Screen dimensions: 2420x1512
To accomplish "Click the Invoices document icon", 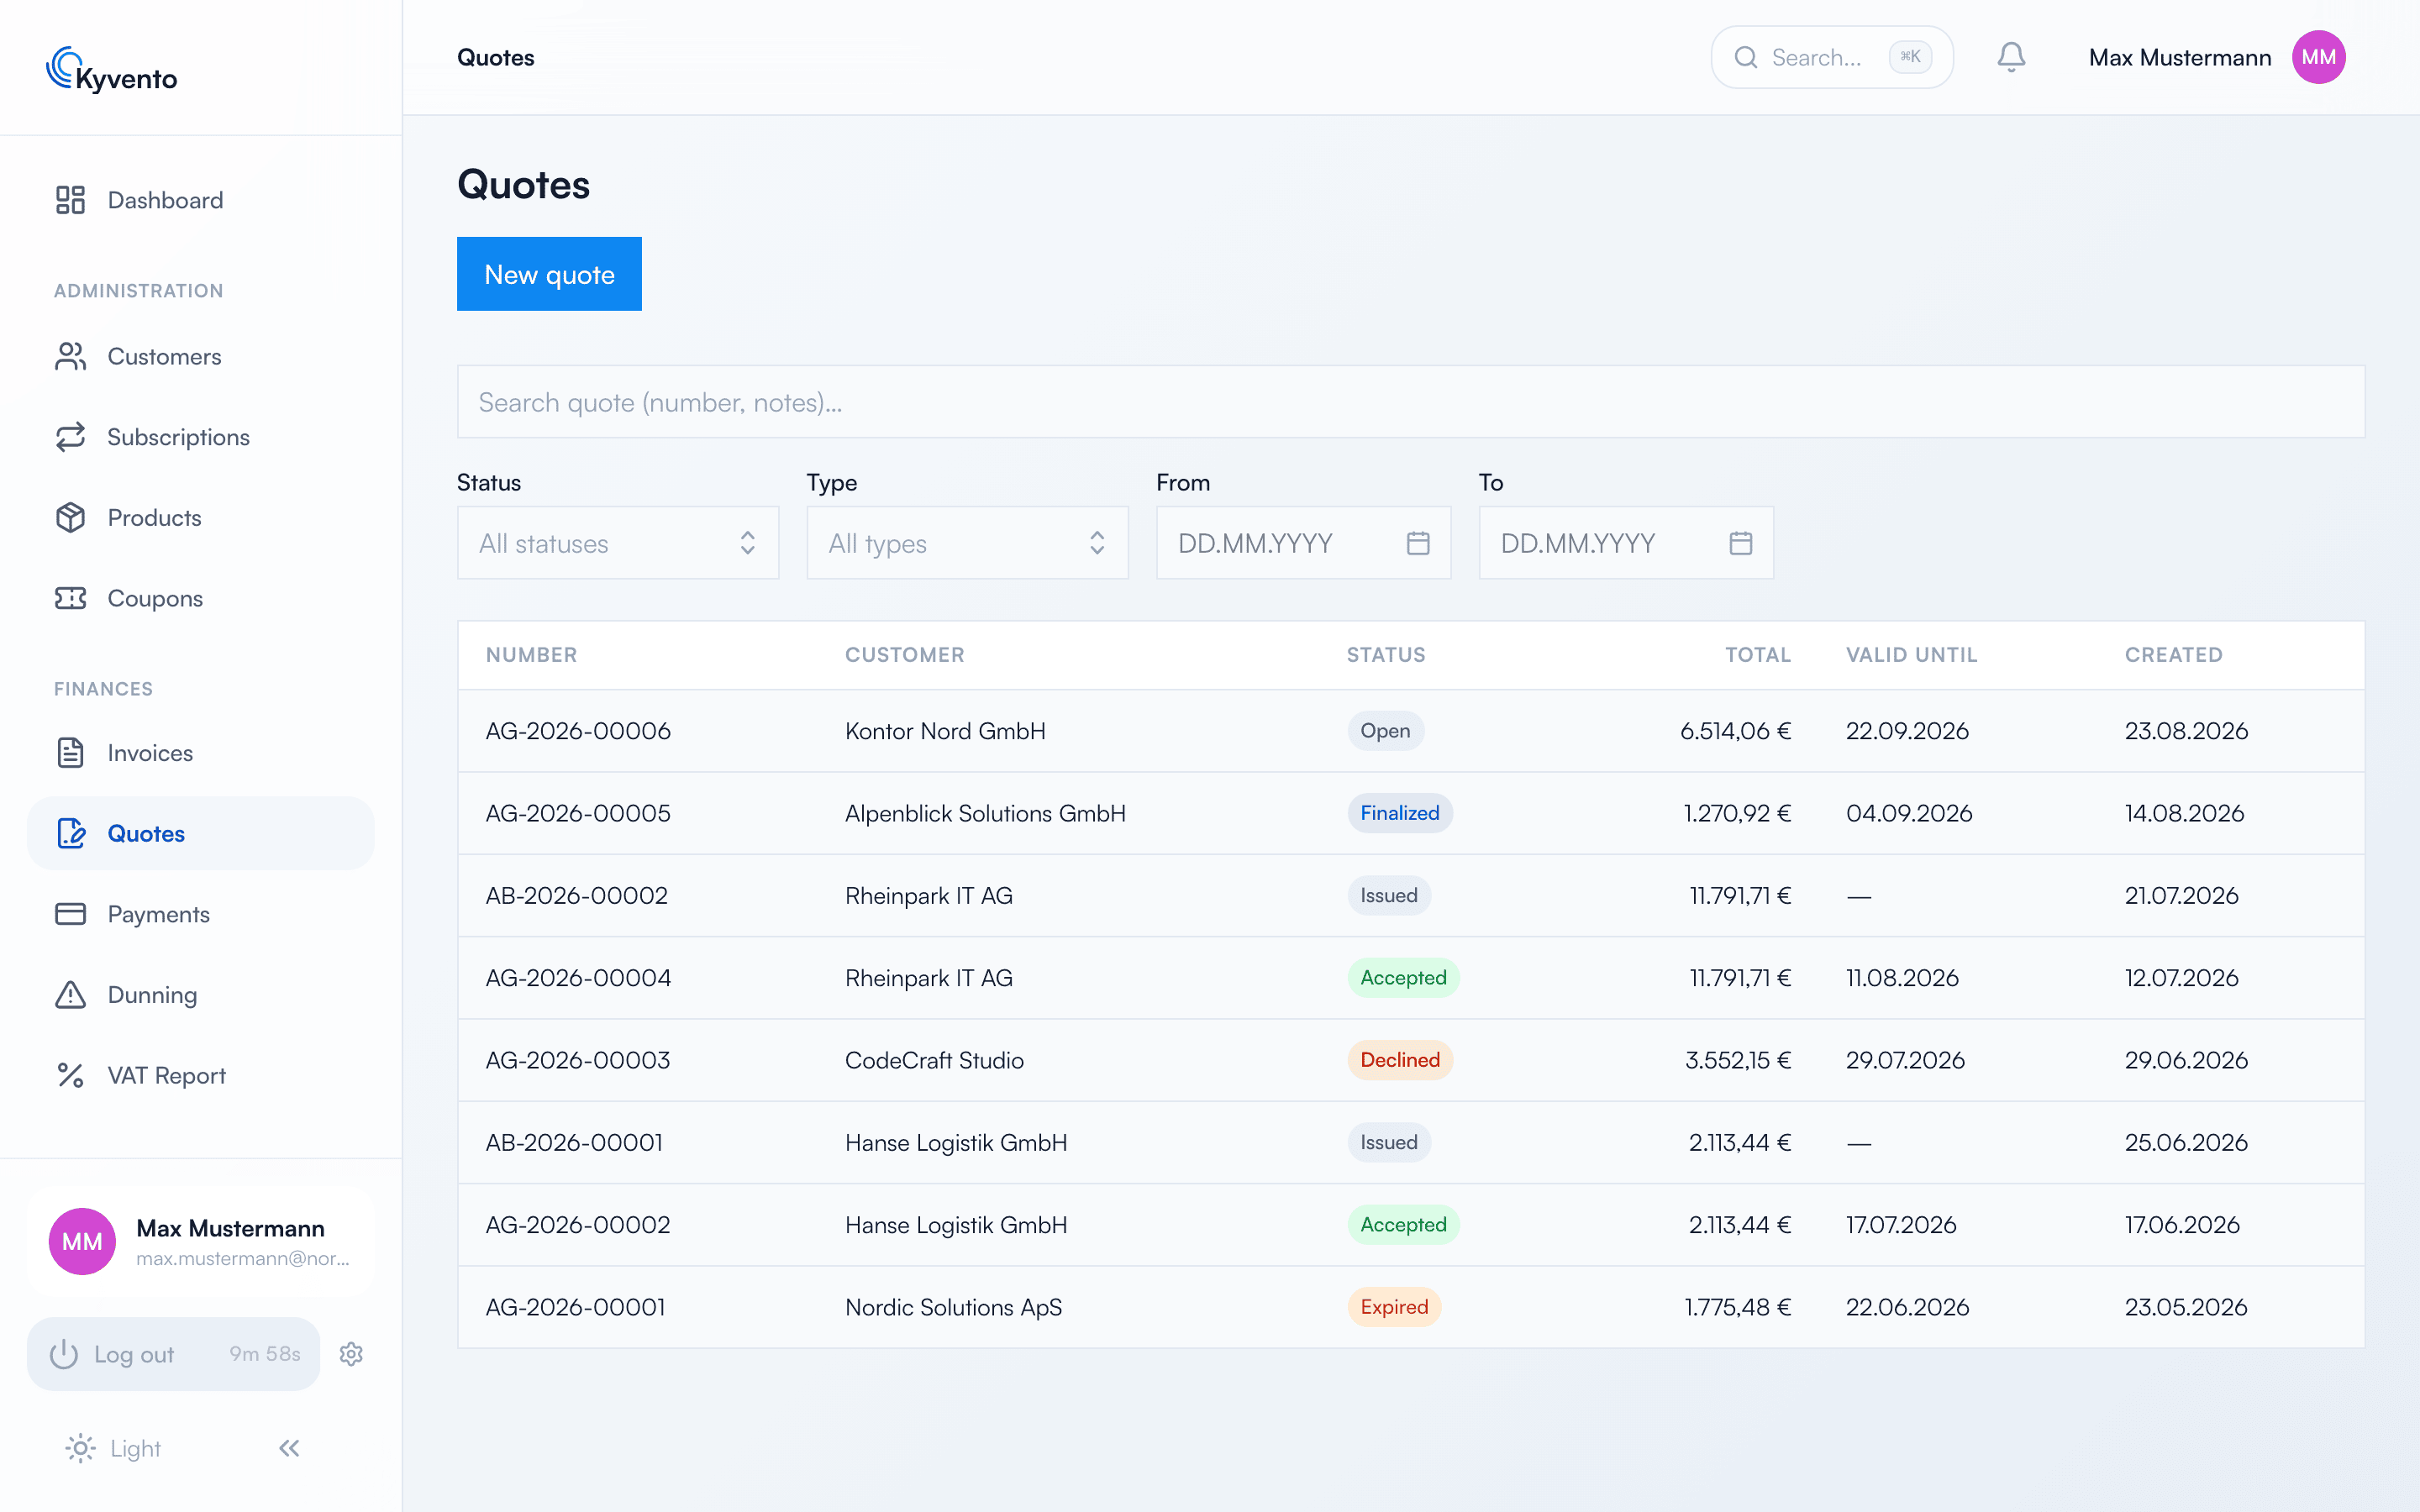I will point(70,753).
